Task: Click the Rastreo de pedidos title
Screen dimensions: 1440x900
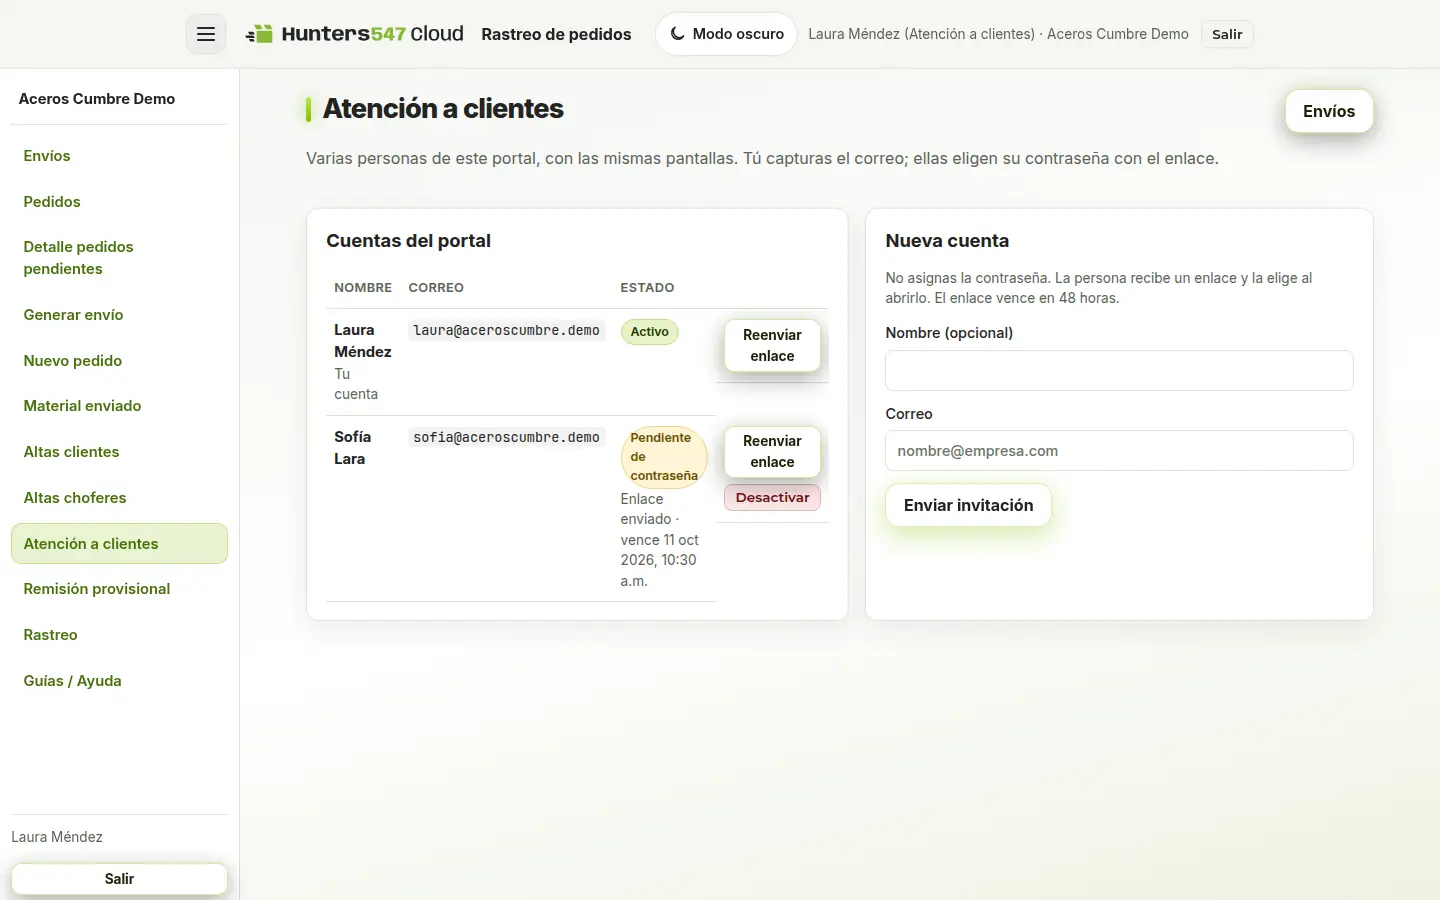Action: (x=556, y=34)
